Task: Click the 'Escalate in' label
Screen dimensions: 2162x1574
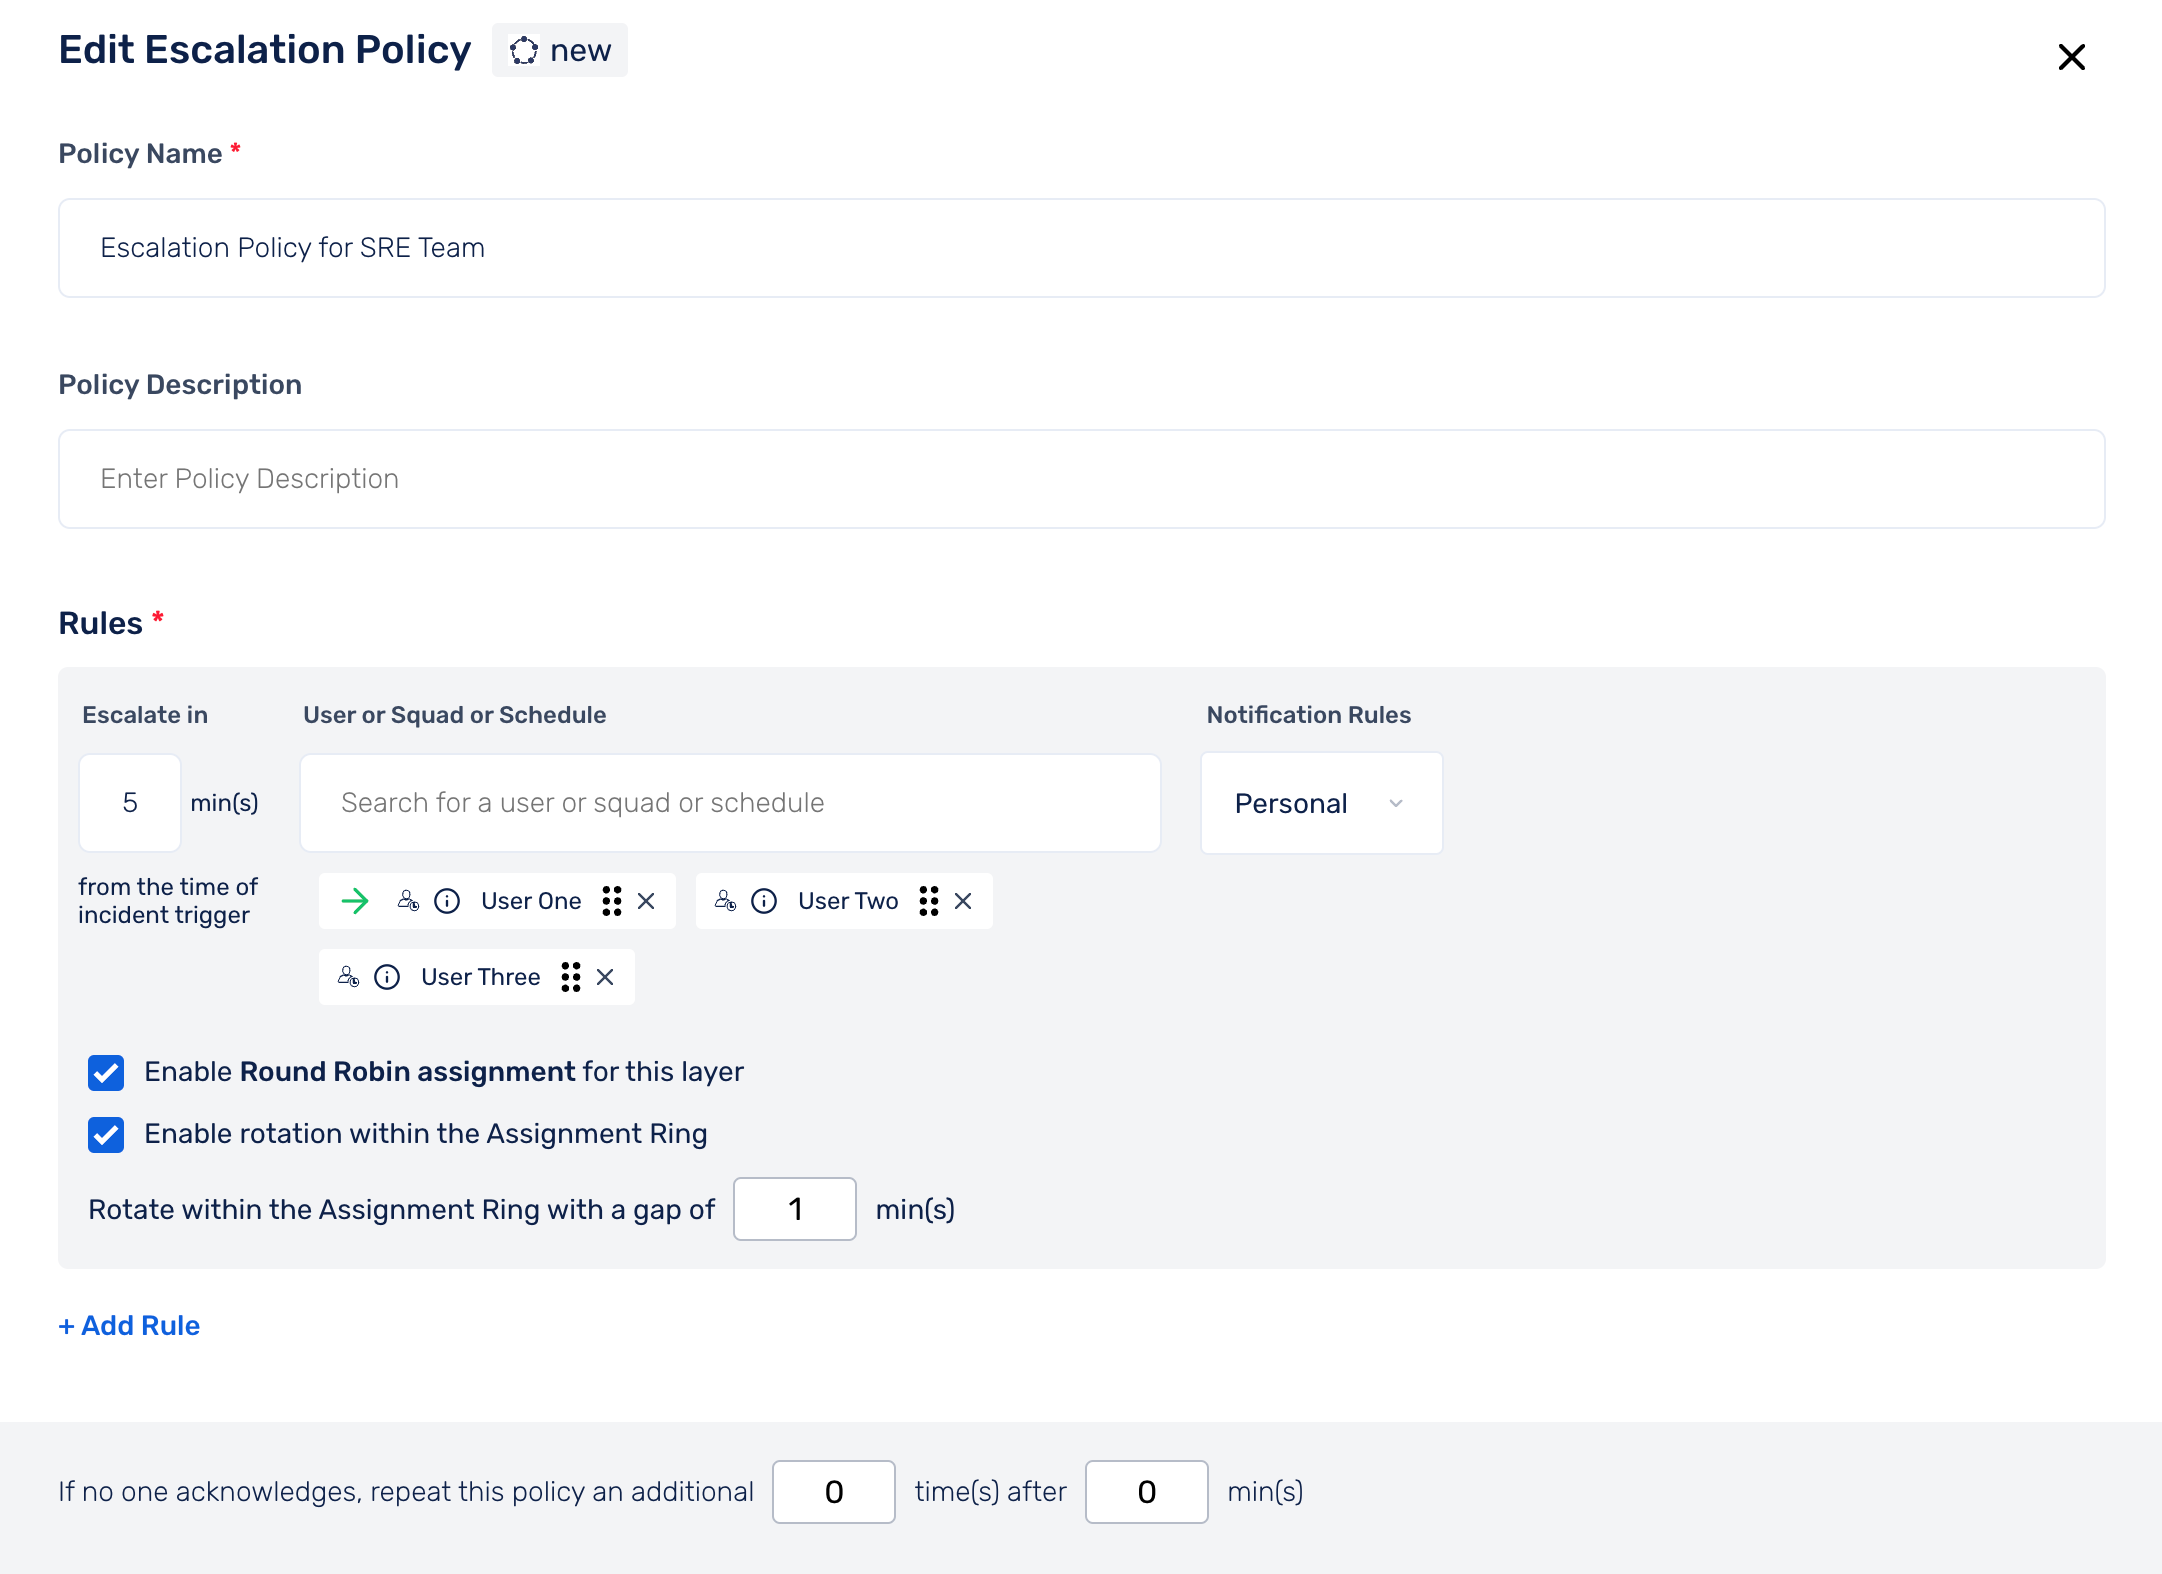Action: point(145,715)
